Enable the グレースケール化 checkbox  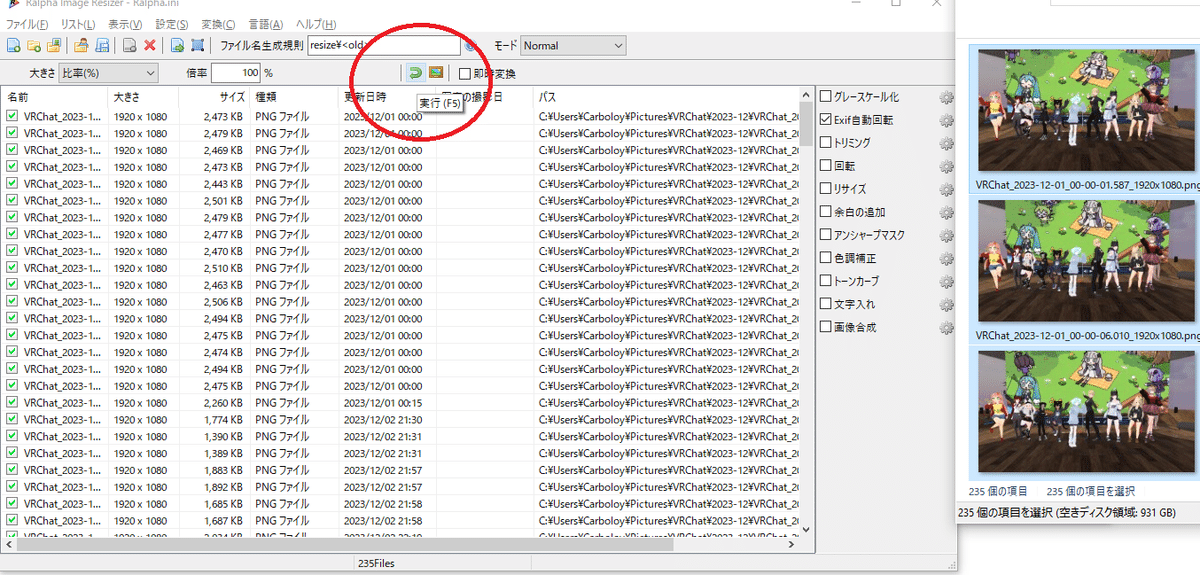coord(826,97)
